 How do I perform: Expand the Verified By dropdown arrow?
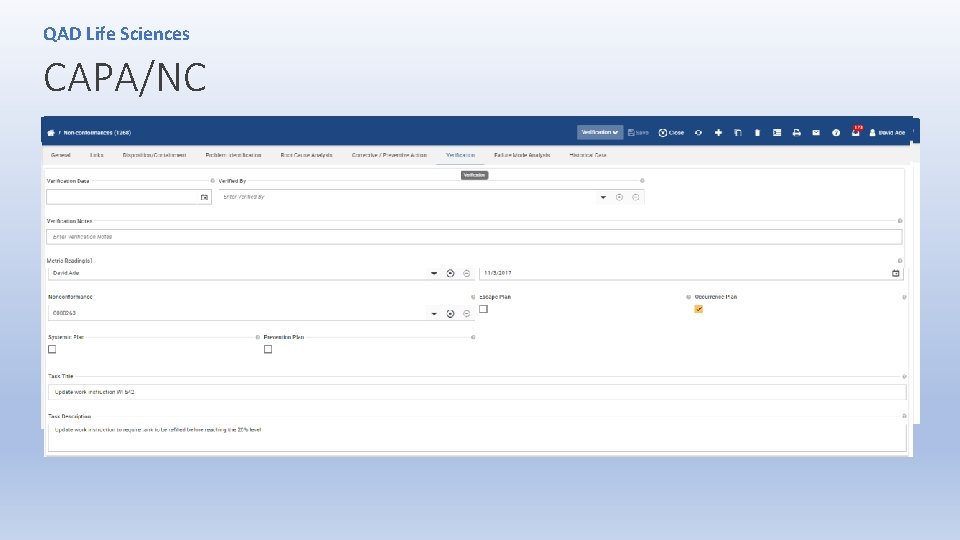tap(603, 197)
